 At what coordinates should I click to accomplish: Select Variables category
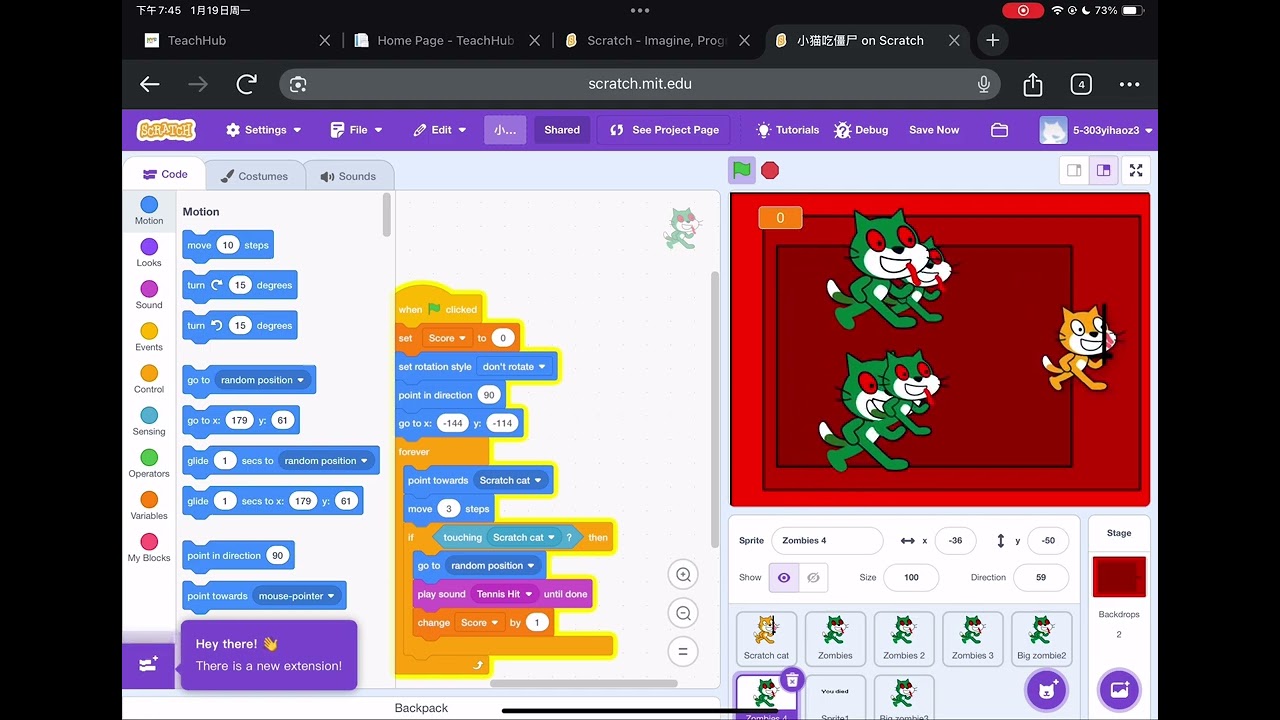[x=149, y=505]
